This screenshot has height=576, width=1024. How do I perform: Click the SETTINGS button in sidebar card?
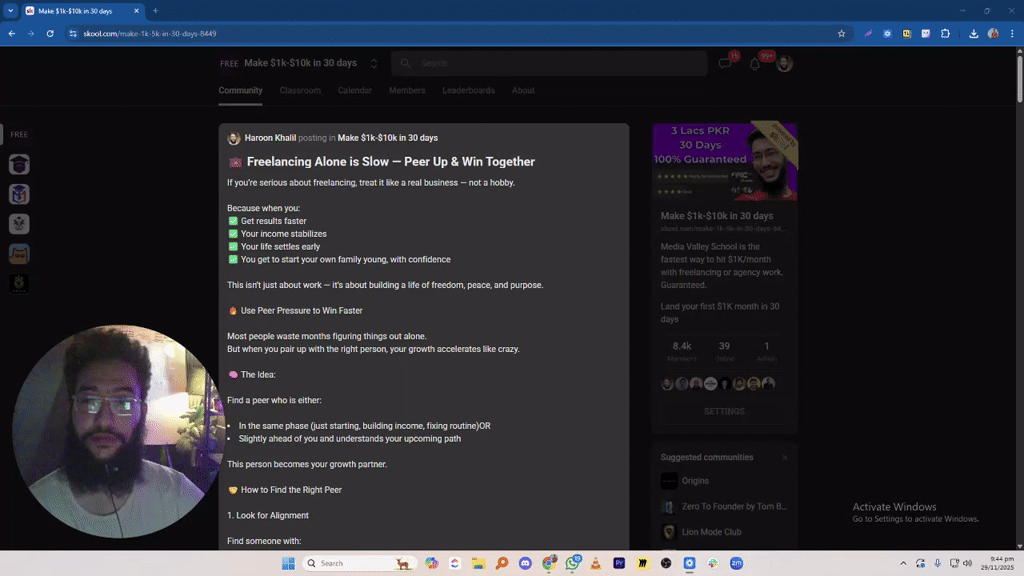click(x=724, y=411)
